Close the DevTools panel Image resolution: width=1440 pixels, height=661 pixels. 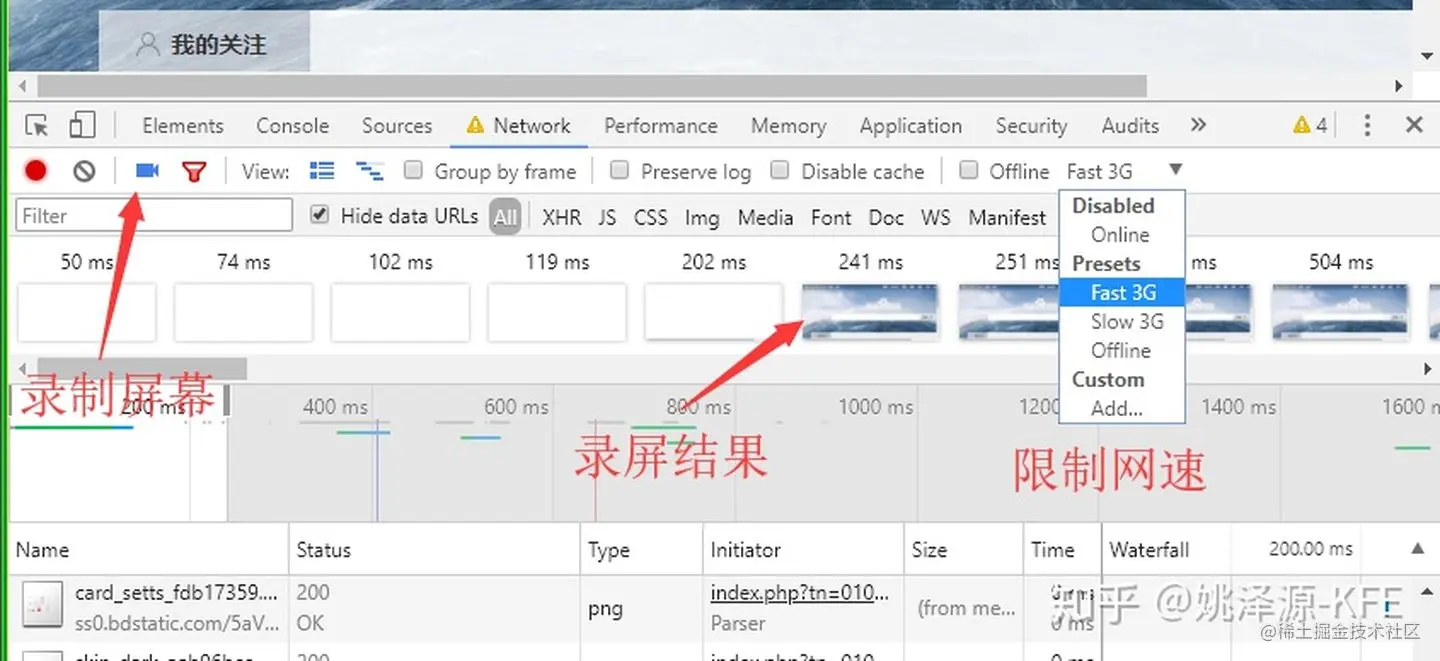(1414, 125)
